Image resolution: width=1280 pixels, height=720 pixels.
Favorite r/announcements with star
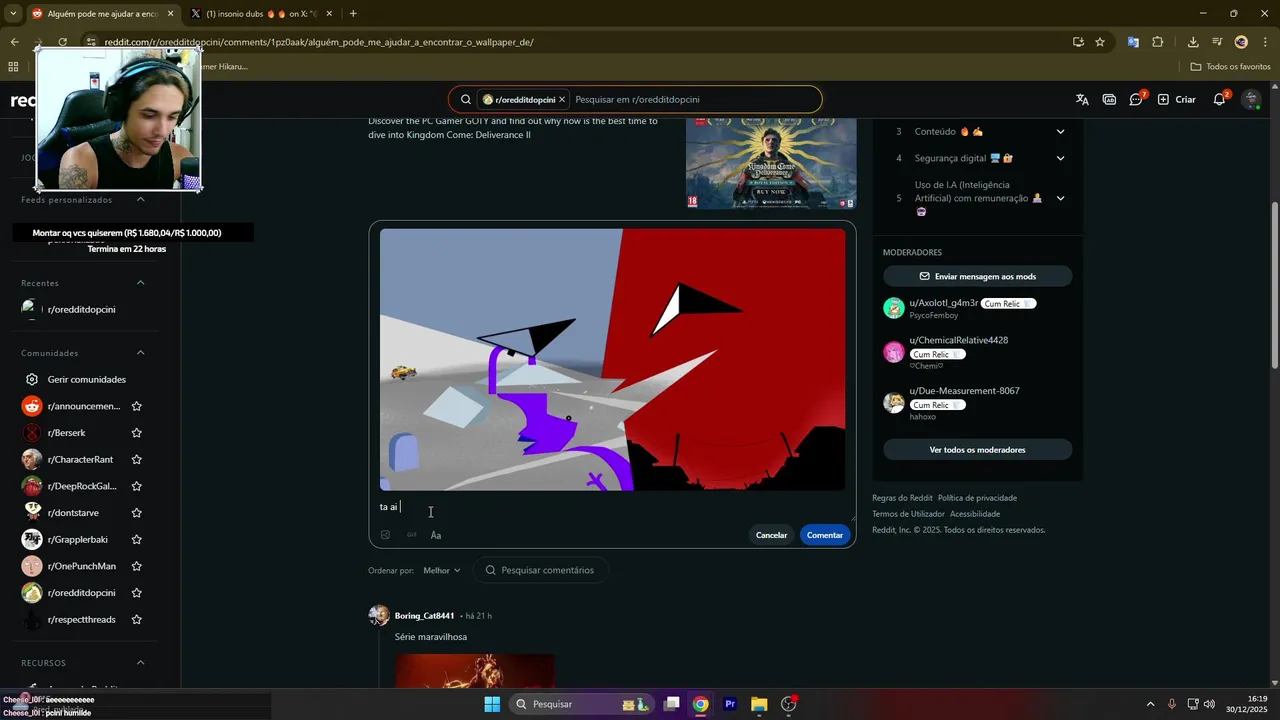coord(136,406)
